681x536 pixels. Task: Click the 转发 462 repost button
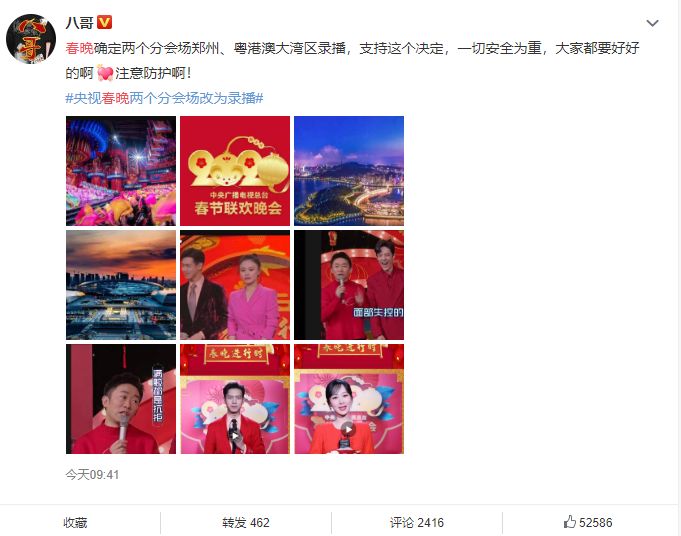tap(246, 522)
